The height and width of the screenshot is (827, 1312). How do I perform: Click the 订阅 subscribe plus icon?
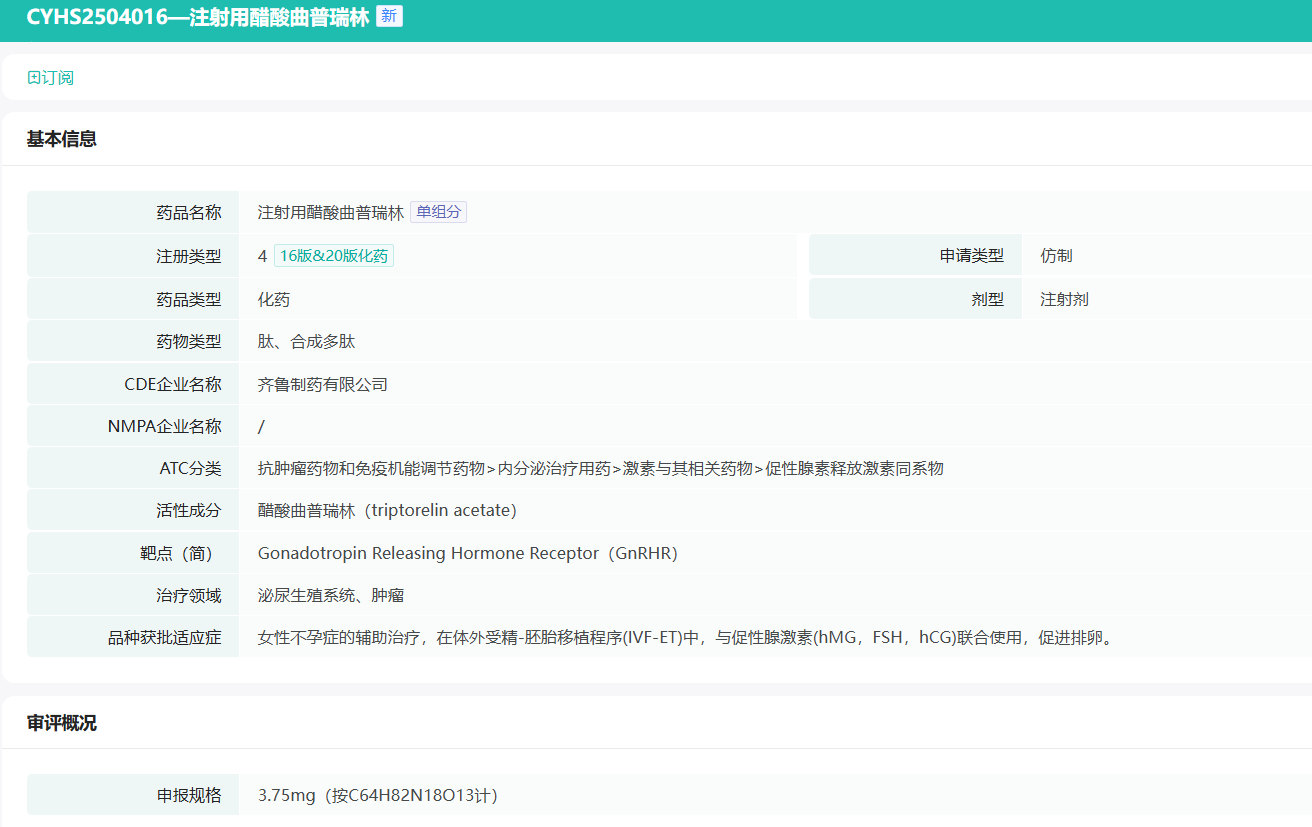coord(34,78)
